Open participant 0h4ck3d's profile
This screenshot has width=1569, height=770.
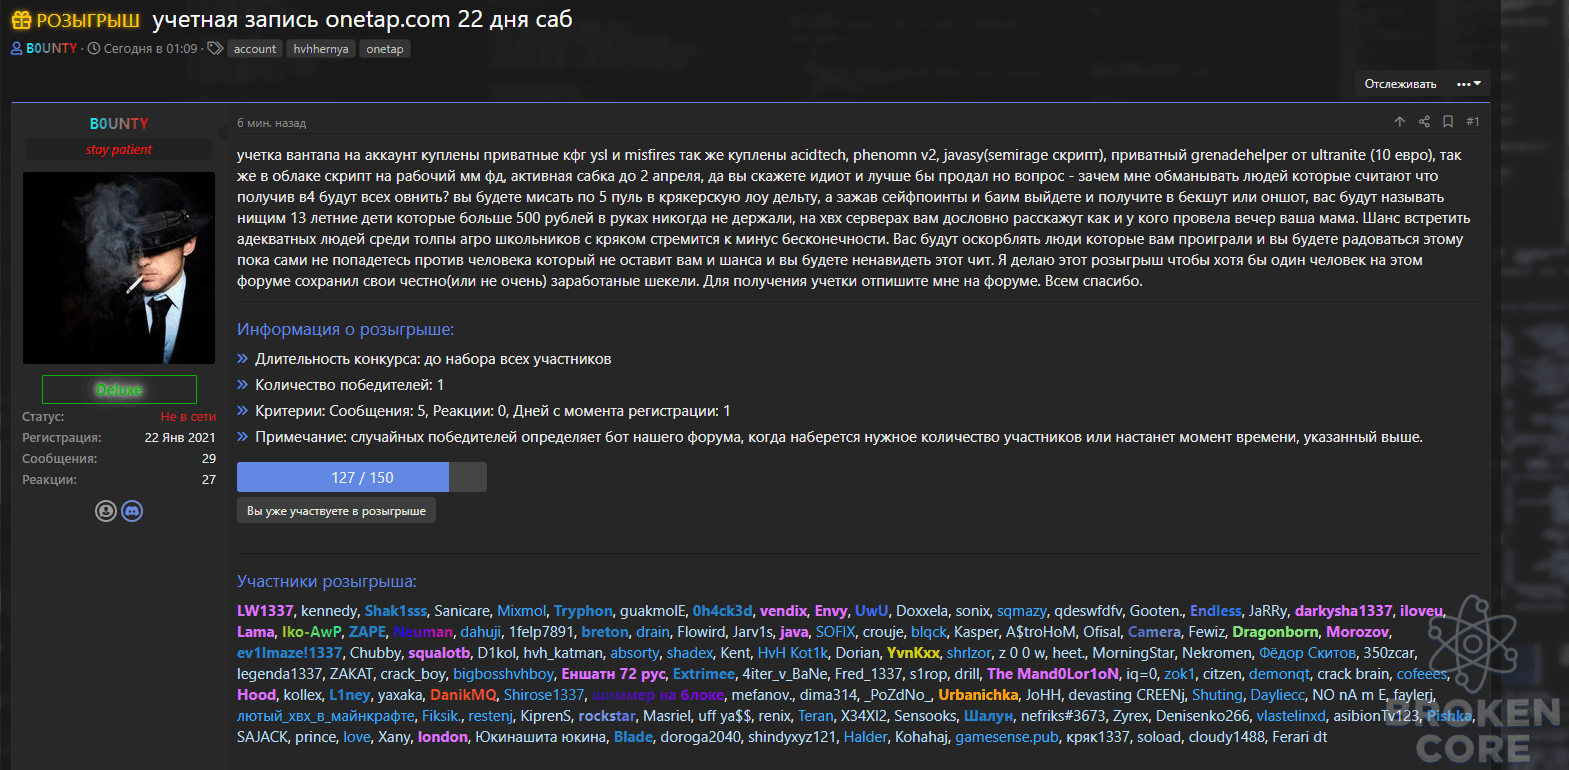tap(722, 611)
